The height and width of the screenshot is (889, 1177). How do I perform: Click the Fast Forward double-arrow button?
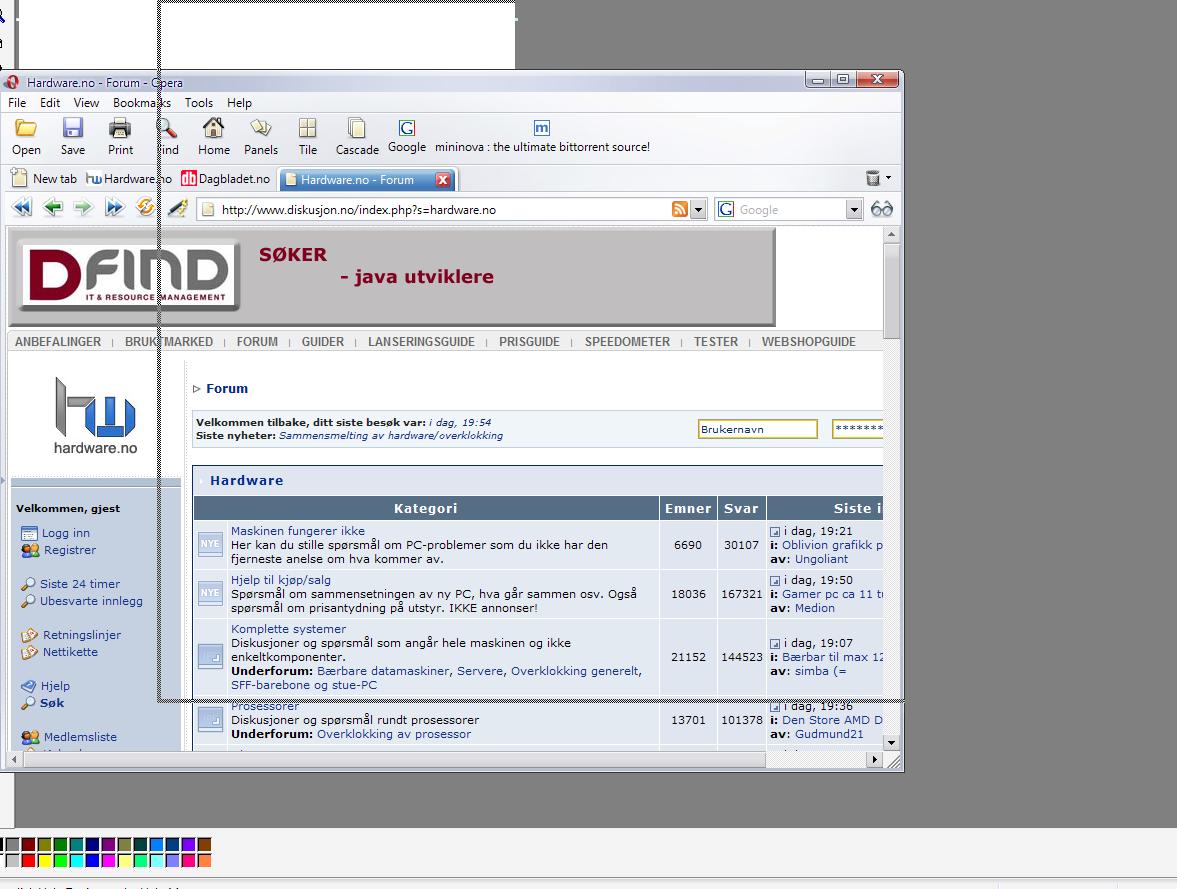pyautogui.click(x=114, y=207)
